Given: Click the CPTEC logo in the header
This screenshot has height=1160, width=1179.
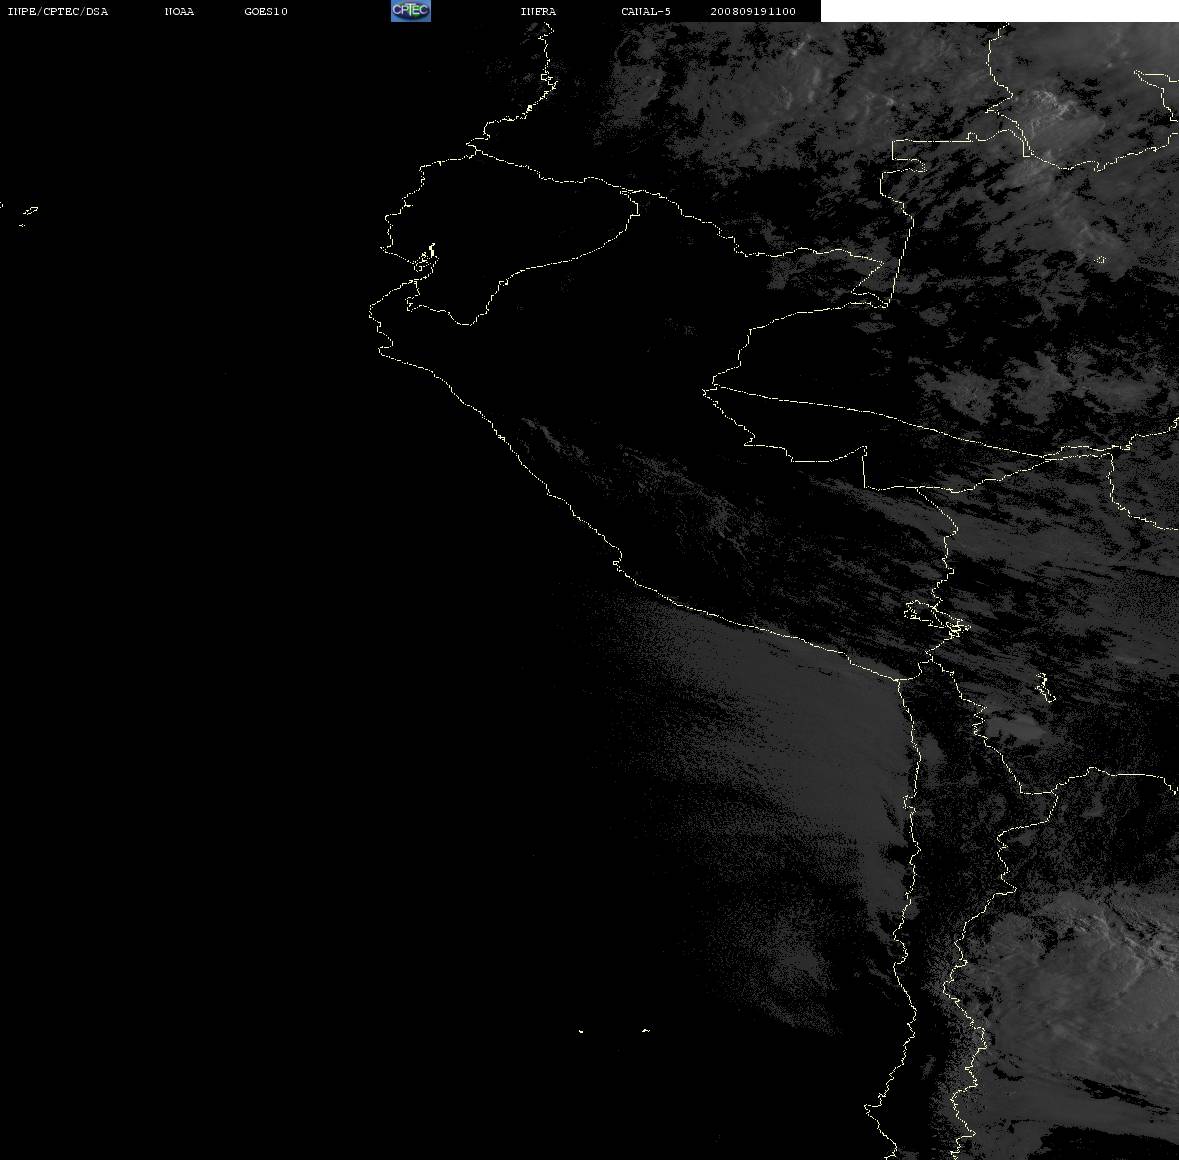Looking at the screenshot, I should 411,11.
